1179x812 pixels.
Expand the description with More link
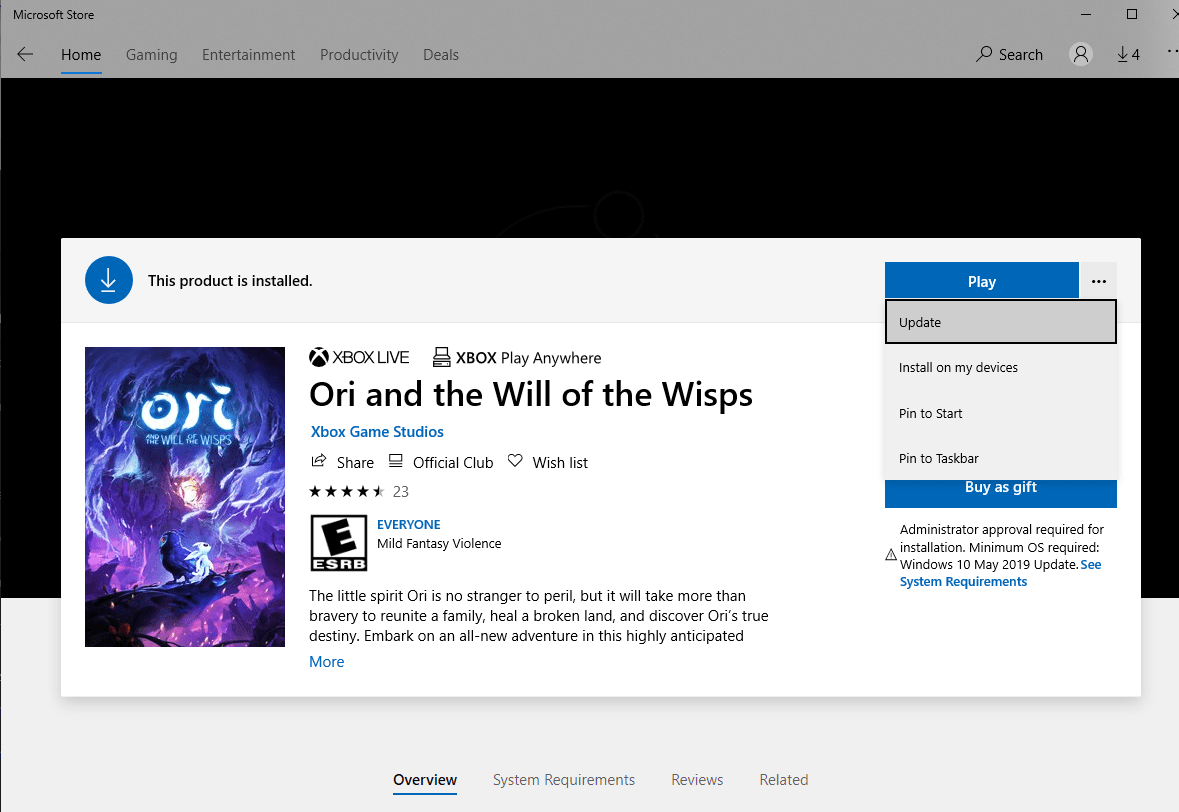pos(326,662)
